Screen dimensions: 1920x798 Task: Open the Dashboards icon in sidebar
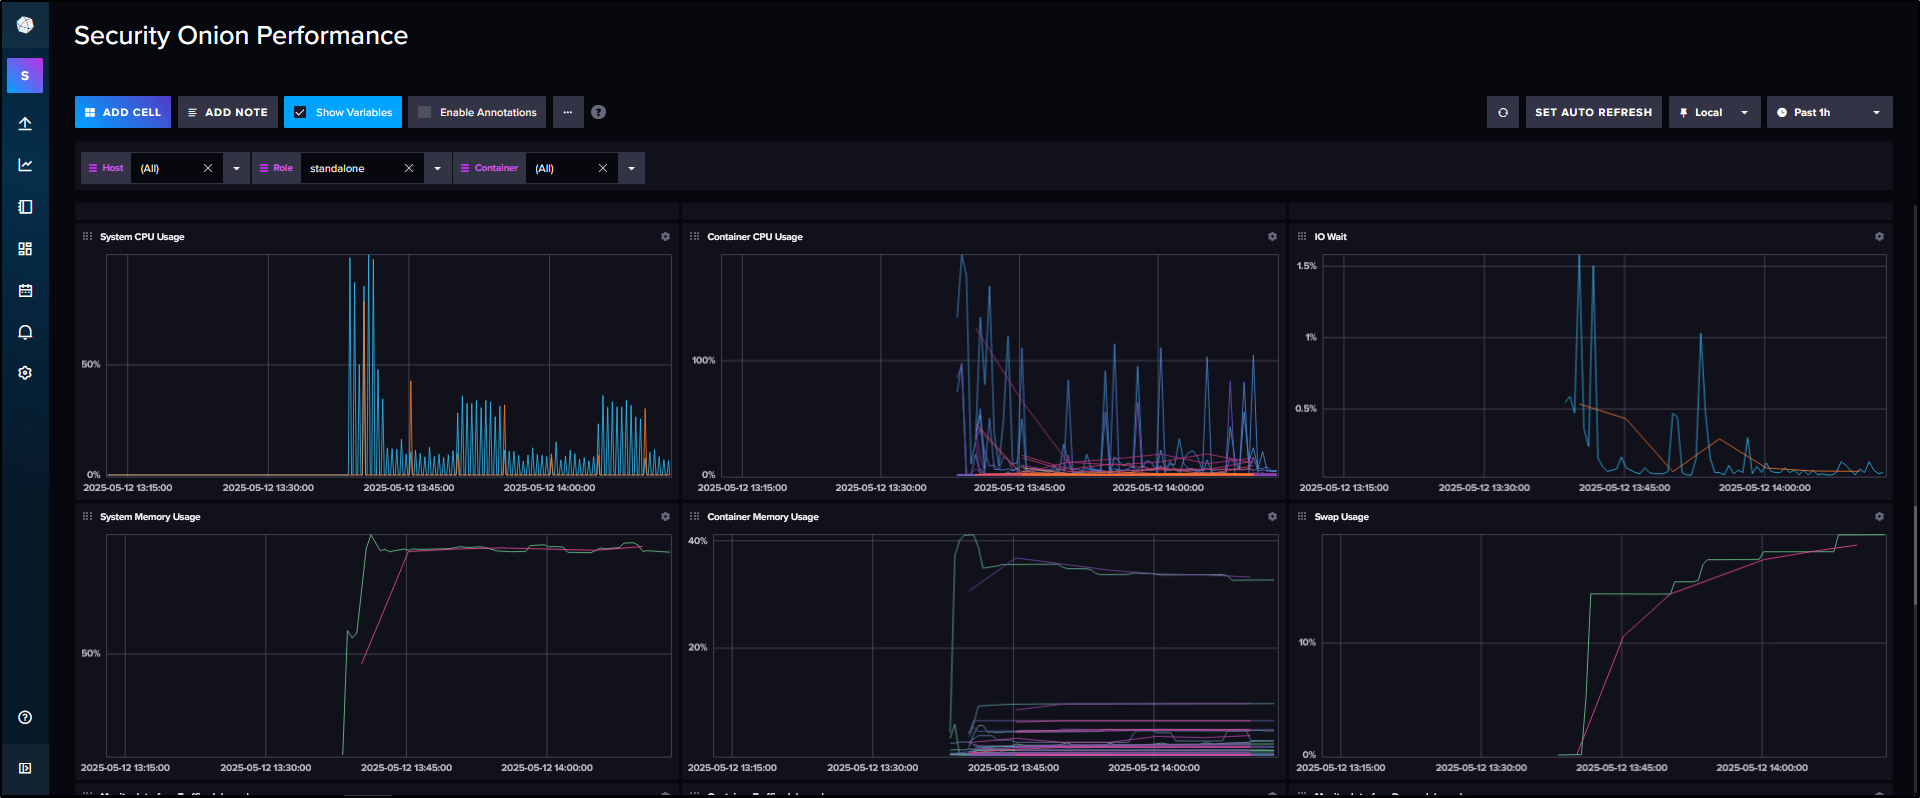tap(25, 249)
